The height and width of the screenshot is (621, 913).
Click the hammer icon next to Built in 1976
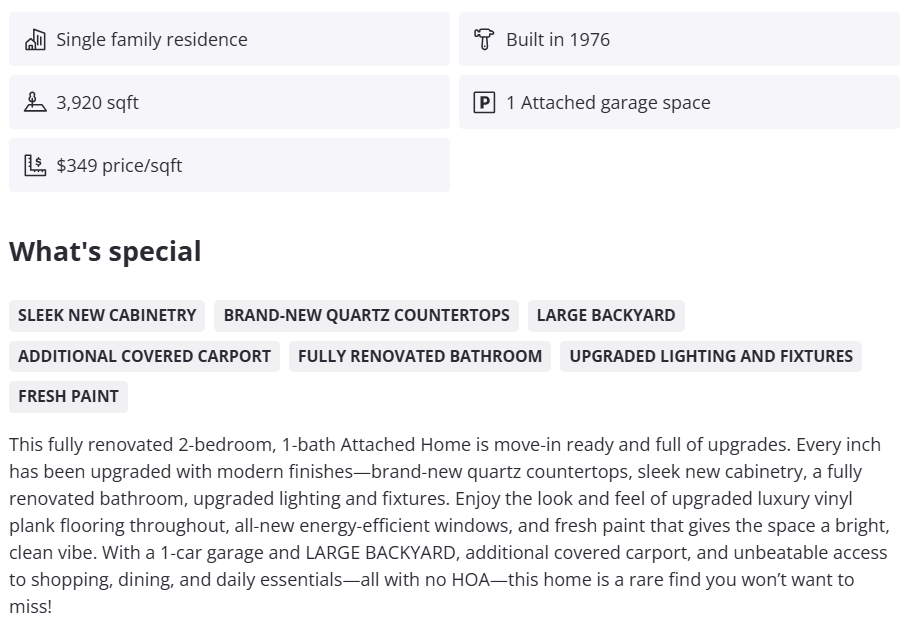[484, 40]
